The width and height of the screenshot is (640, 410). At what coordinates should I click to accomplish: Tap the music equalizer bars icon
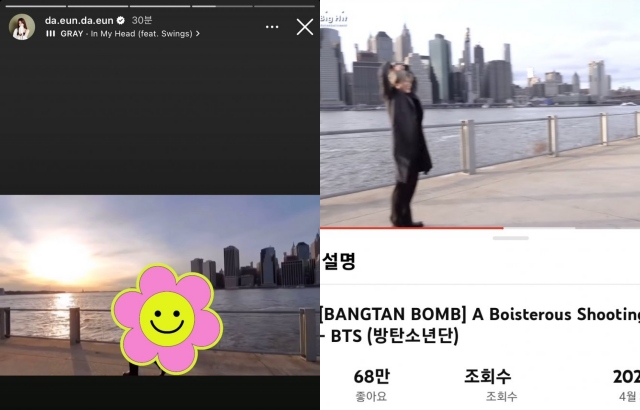(x=50, y=34)
